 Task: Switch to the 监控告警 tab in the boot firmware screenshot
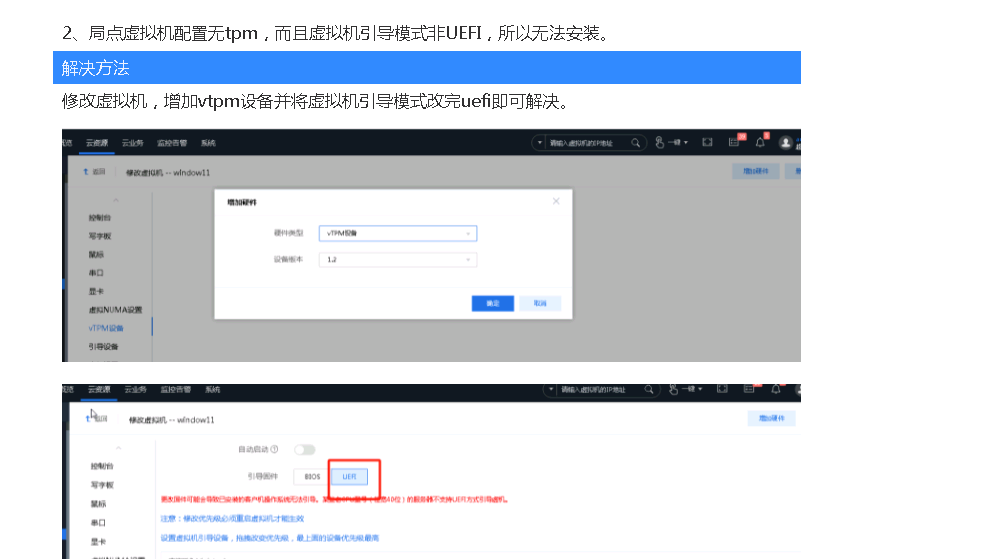tap(175, 390)
